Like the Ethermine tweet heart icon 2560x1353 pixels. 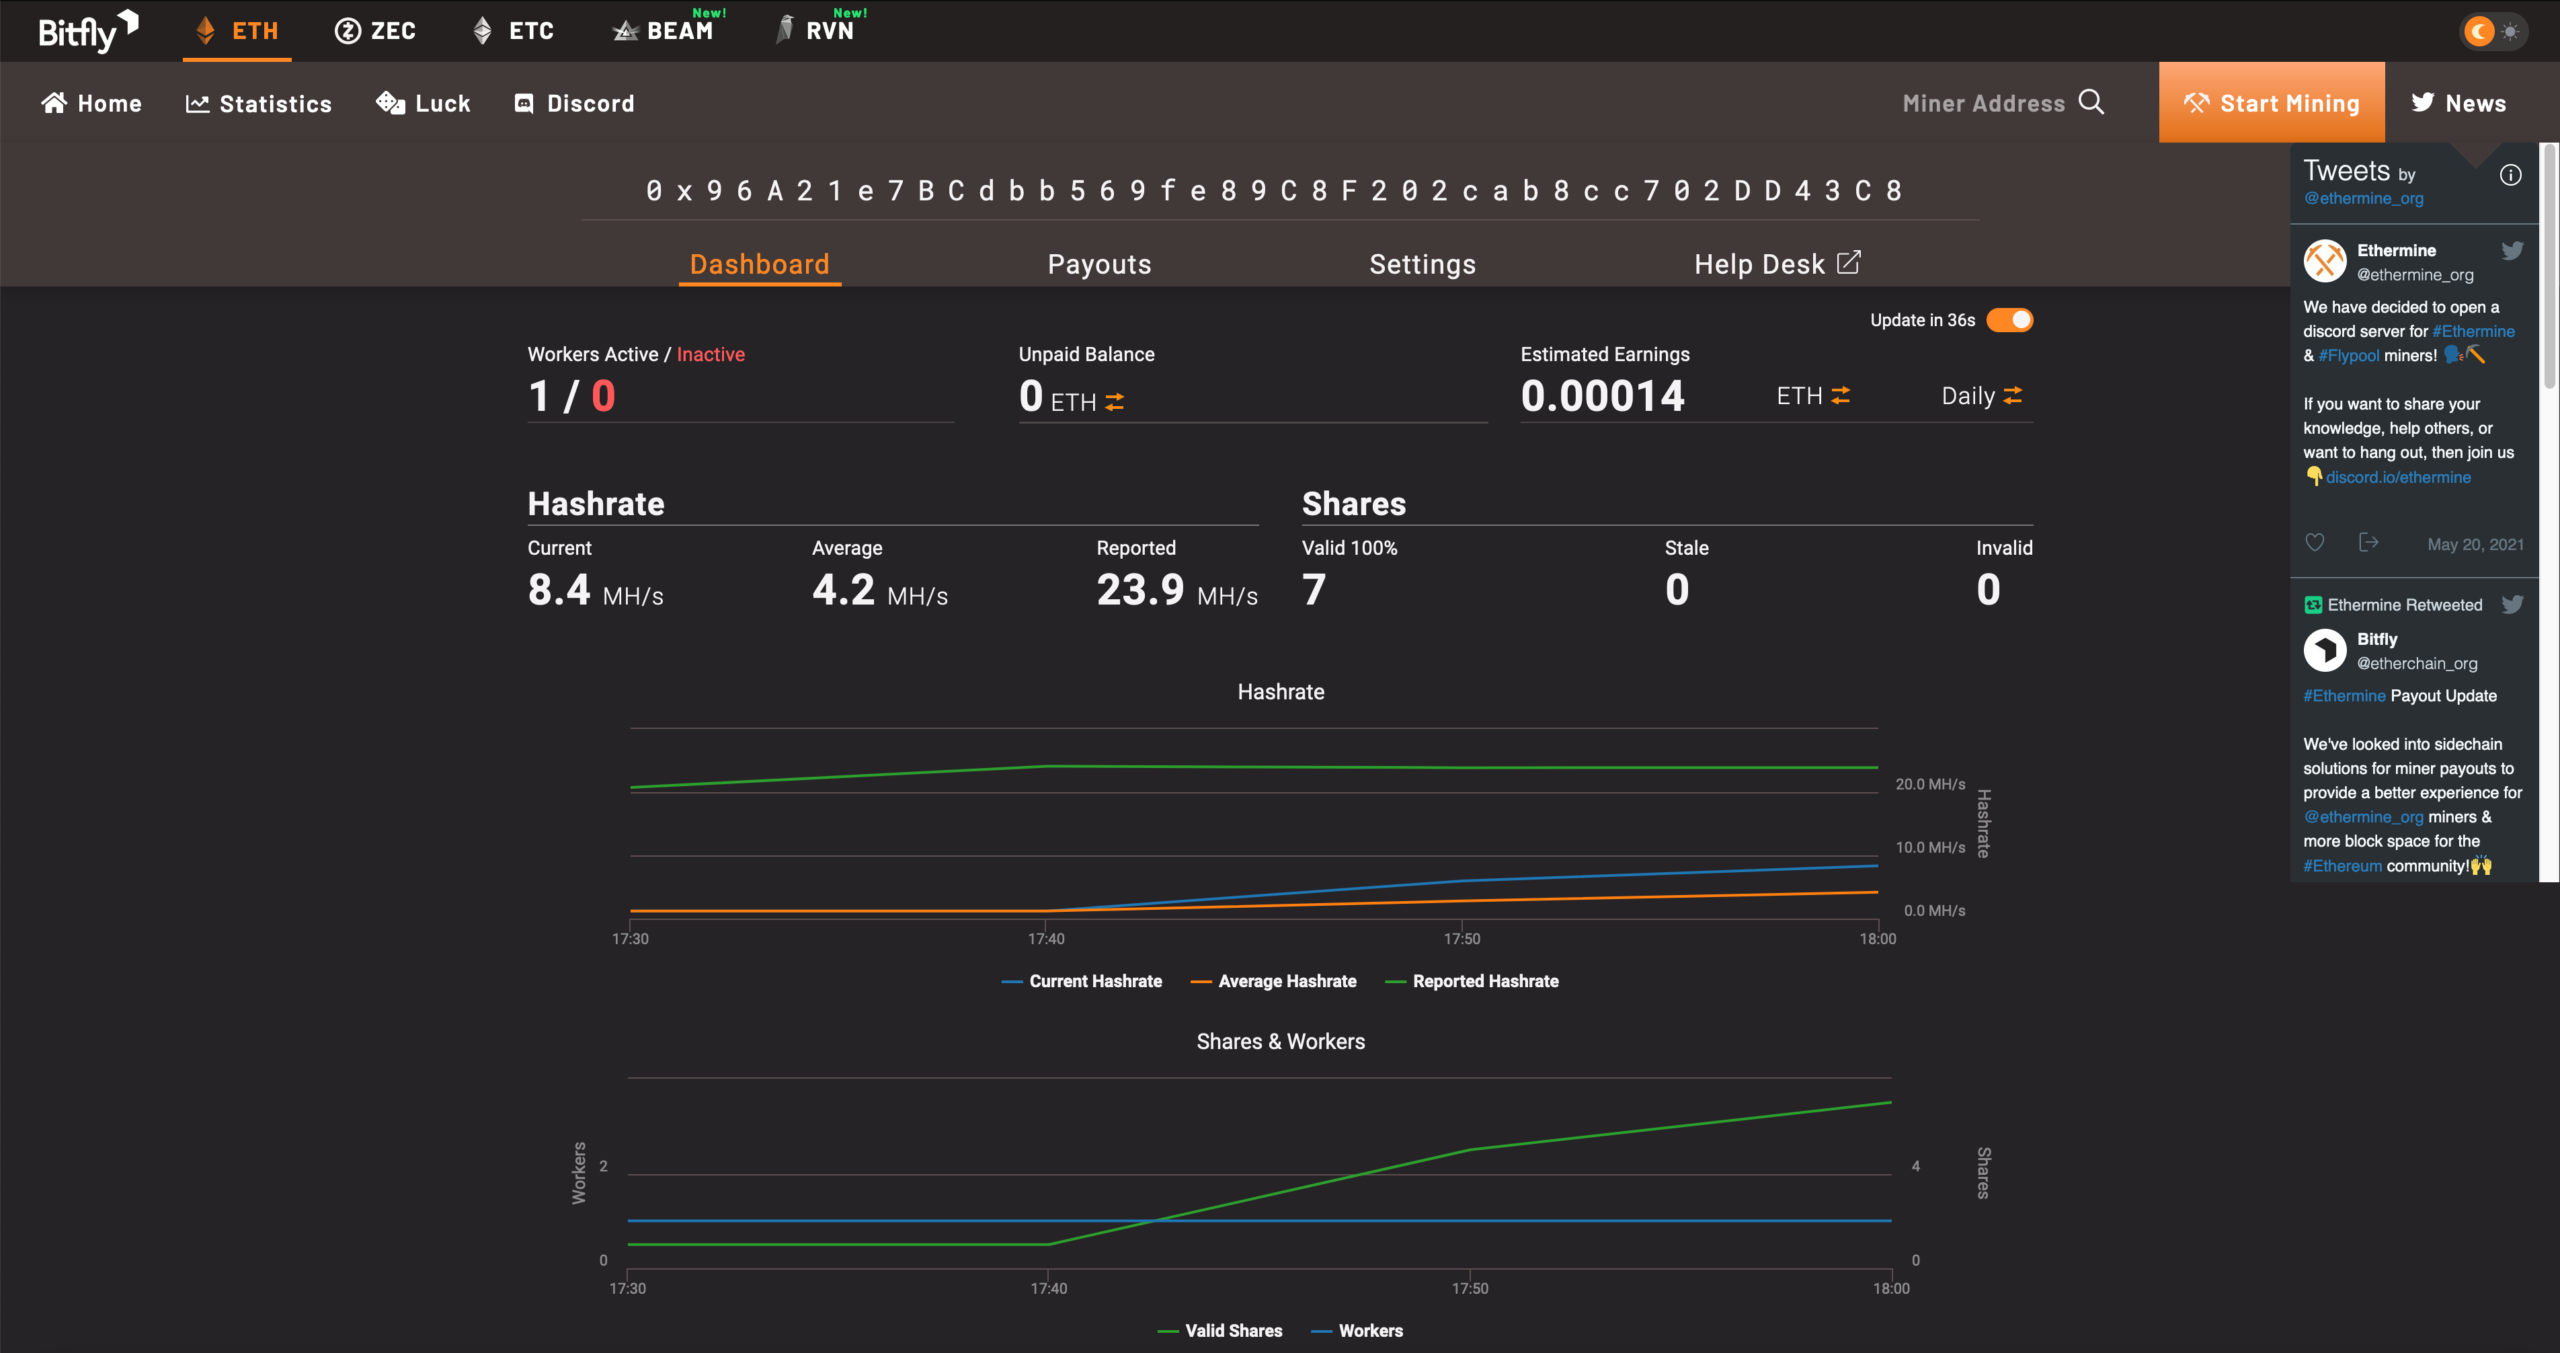(x=2314, y=543)
